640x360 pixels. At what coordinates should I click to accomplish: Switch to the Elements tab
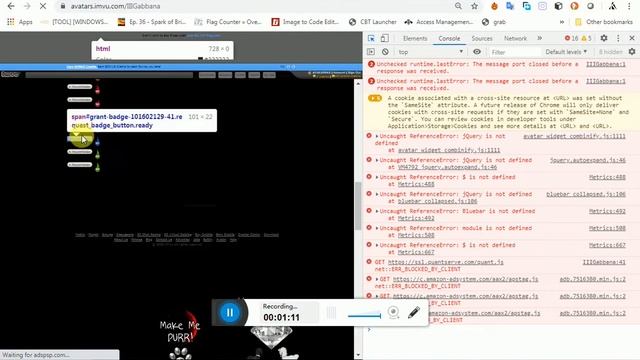point(415,38)
